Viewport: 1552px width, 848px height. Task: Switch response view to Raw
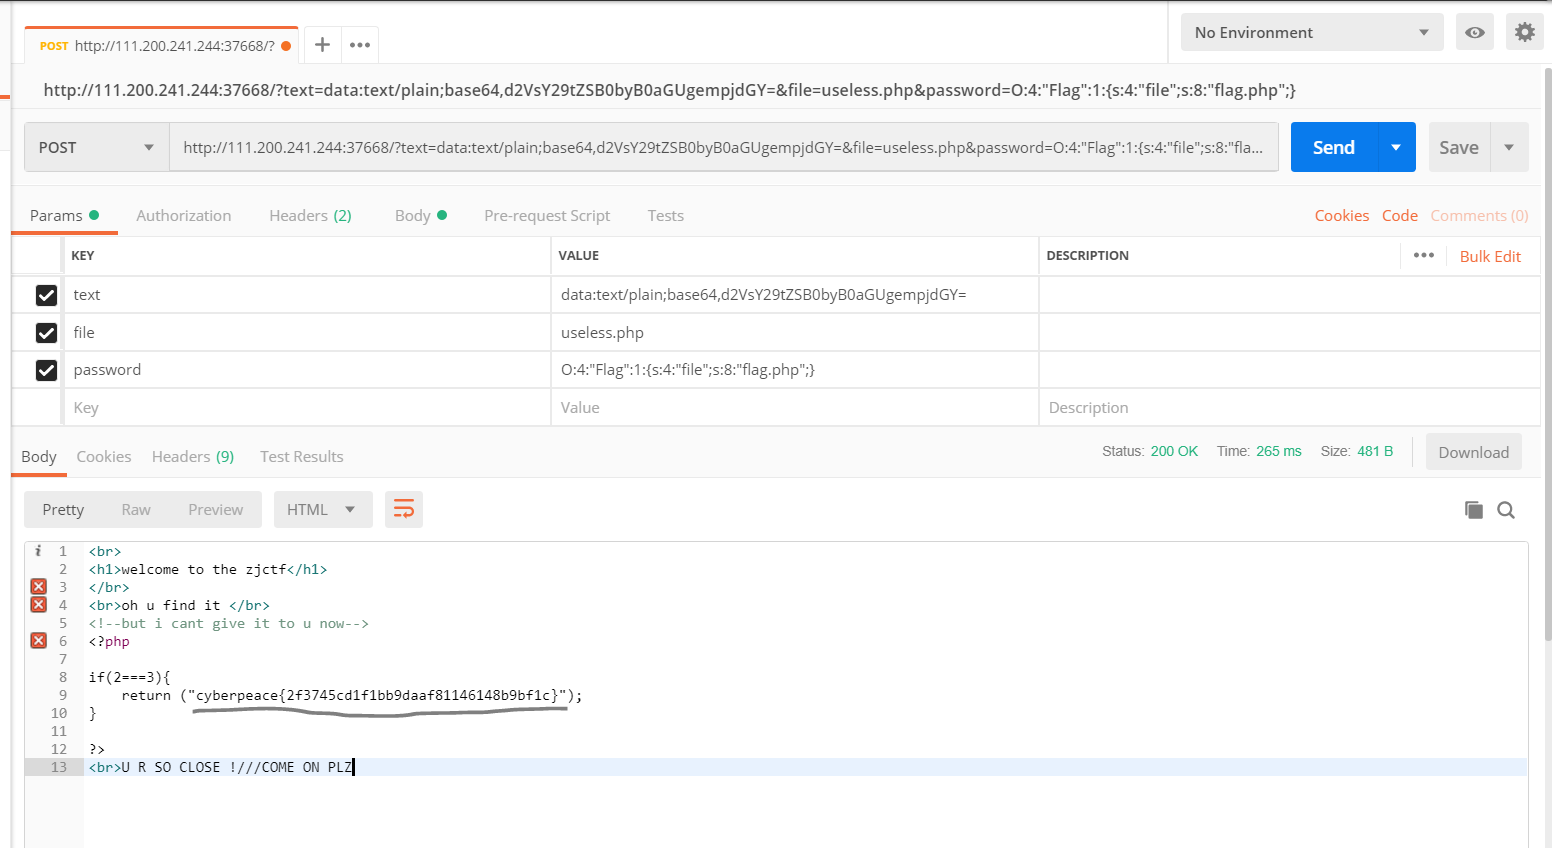click(136, 509)
